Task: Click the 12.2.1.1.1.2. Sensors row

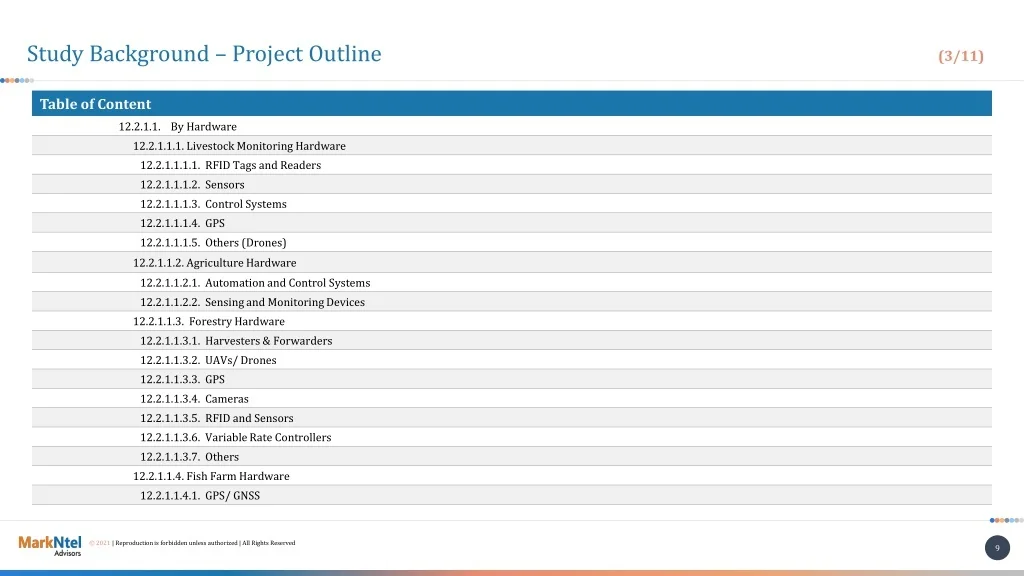Action: (192, 185)
